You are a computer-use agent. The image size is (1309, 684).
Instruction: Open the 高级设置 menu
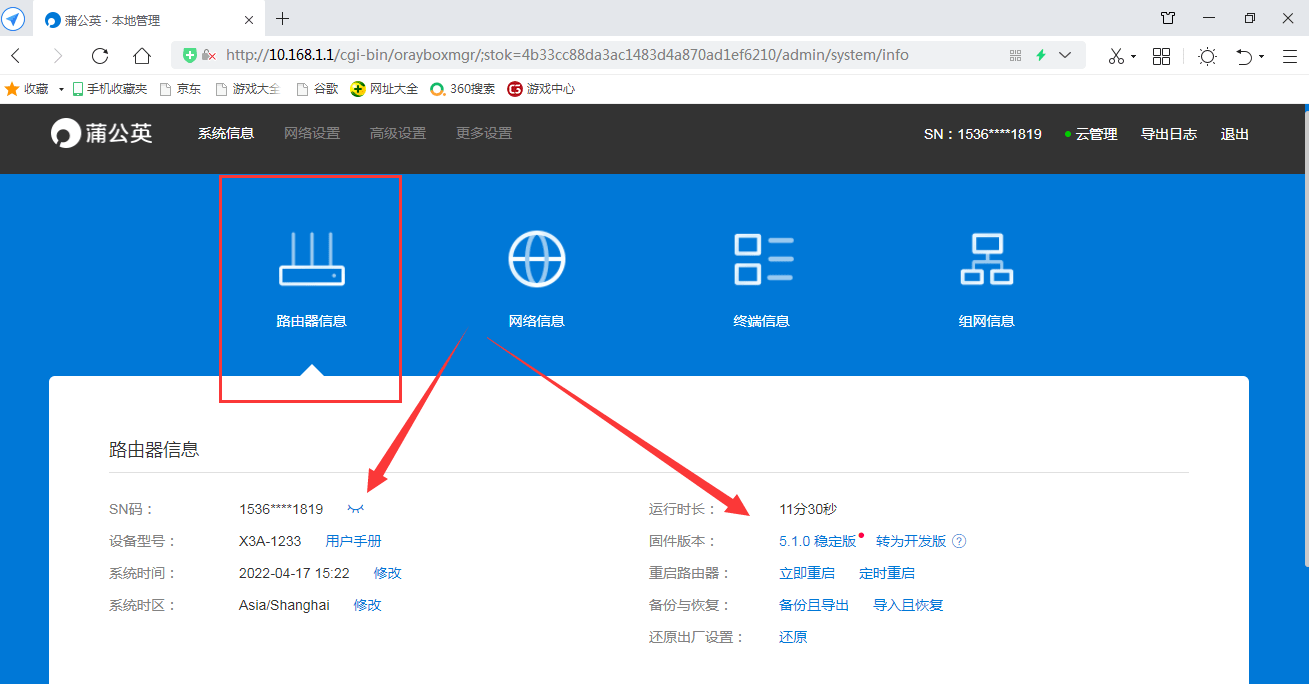pyautogui.click(x=397, y=134)
